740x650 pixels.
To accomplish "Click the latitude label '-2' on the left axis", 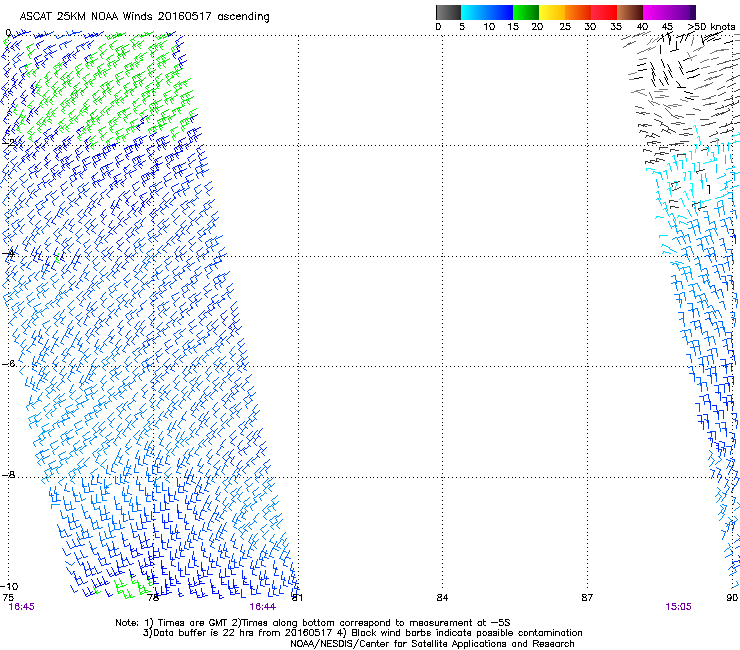I will [9, 143].
